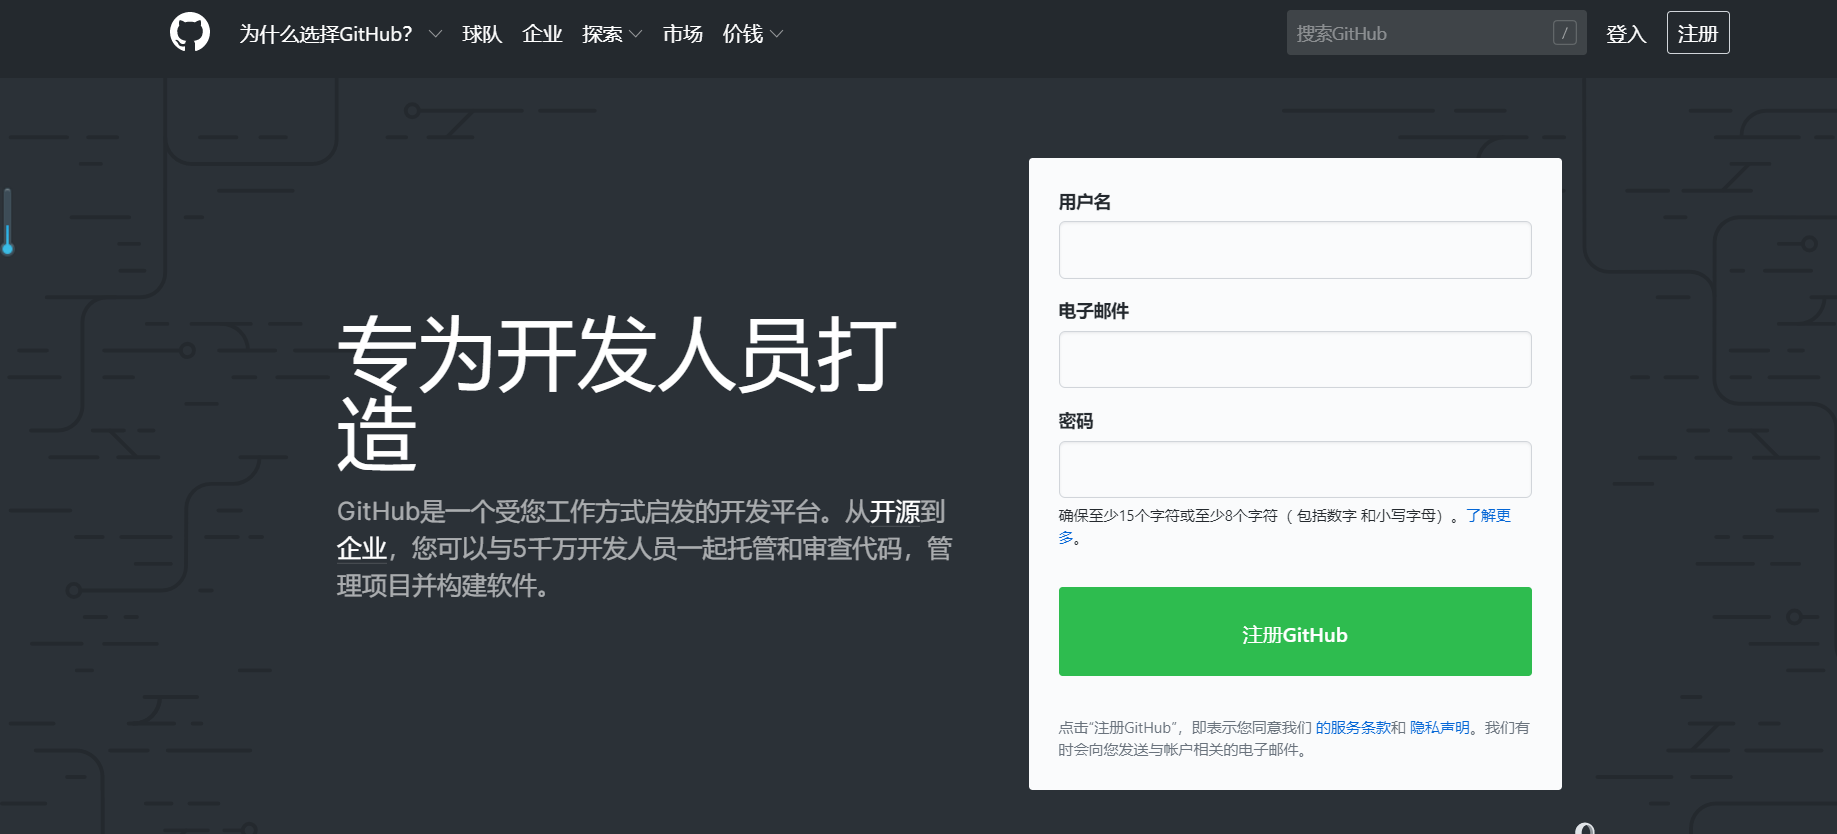Viewport: 1837px width, 834px height.
Task: Expand the 价钱 dropdown menu
Action: pyautogui.click(x=753, y=34)
